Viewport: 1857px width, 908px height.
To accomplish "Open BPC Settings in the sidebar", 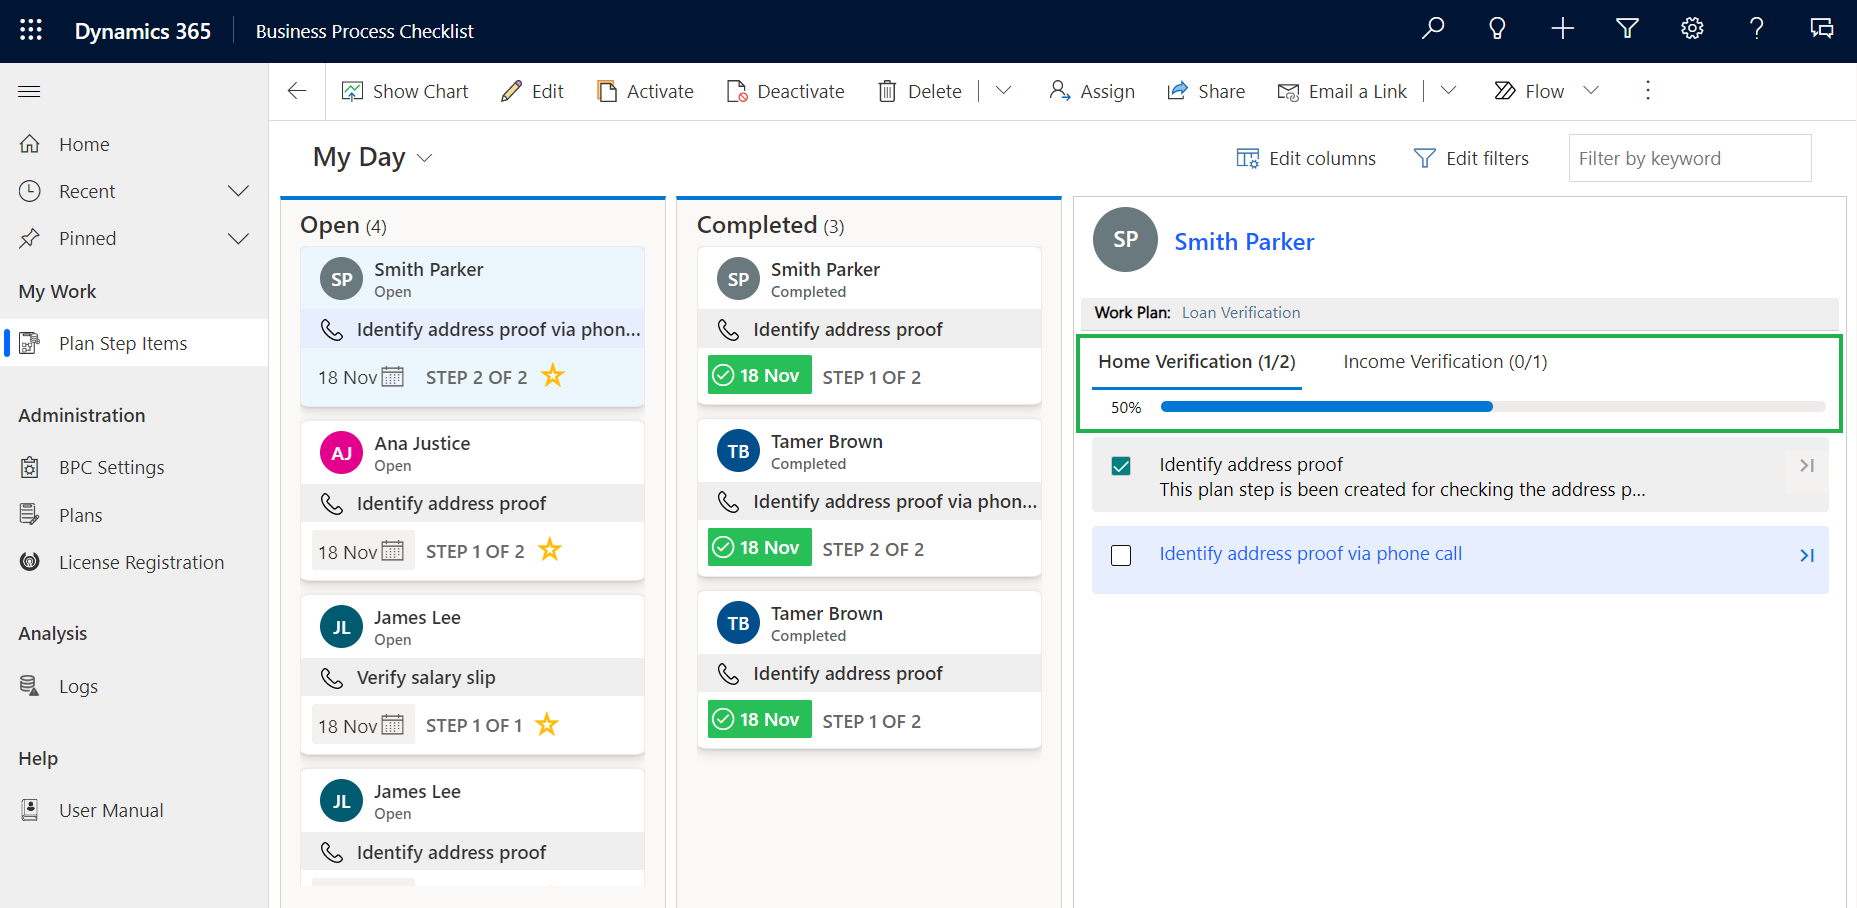I will 111,467.
